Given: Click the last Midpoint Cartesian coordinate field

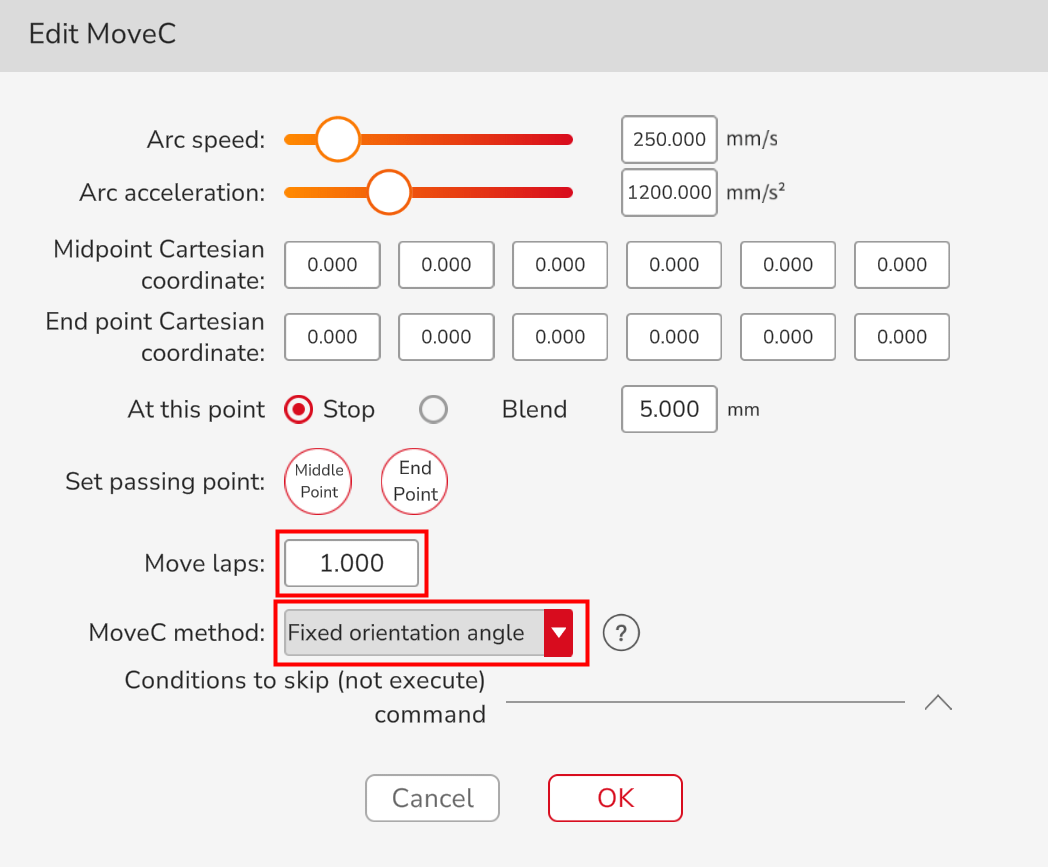Looking at the screenshot, I should 902,265.
